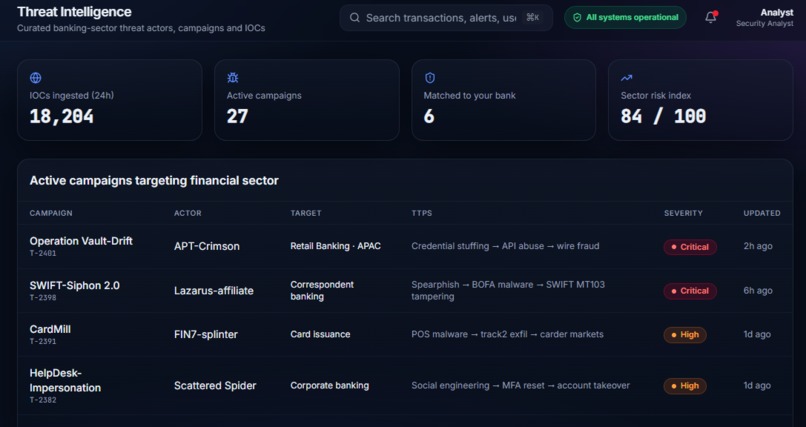
Task: Sort by the CAMPAIGN column header
Action: [x=51, y=213]
